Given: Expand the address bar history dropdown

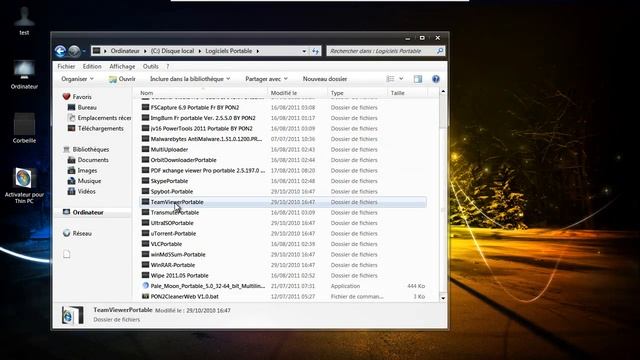Looking at the screenshot, I should click(304, 51).
